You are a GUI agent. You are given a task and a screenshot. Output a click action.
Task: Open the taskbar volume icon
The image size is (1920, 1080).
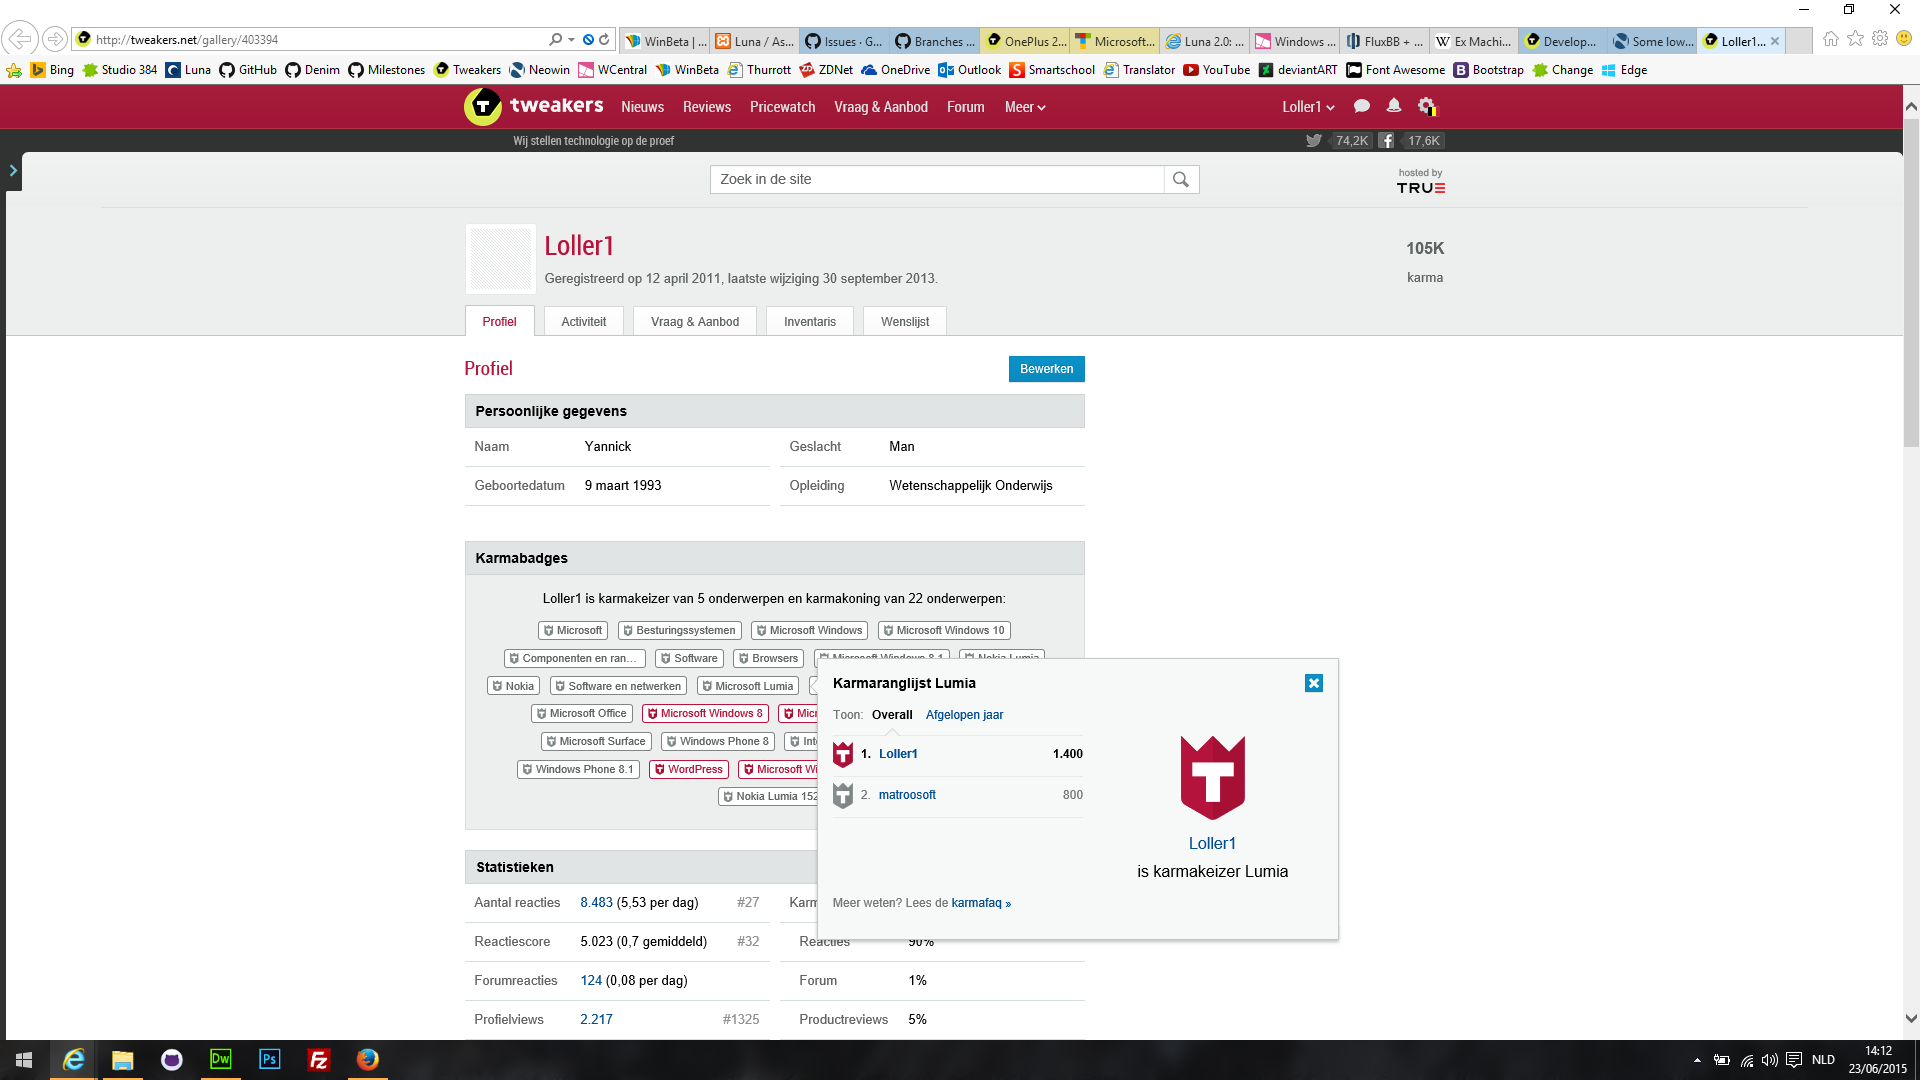pos(1770,1060)
